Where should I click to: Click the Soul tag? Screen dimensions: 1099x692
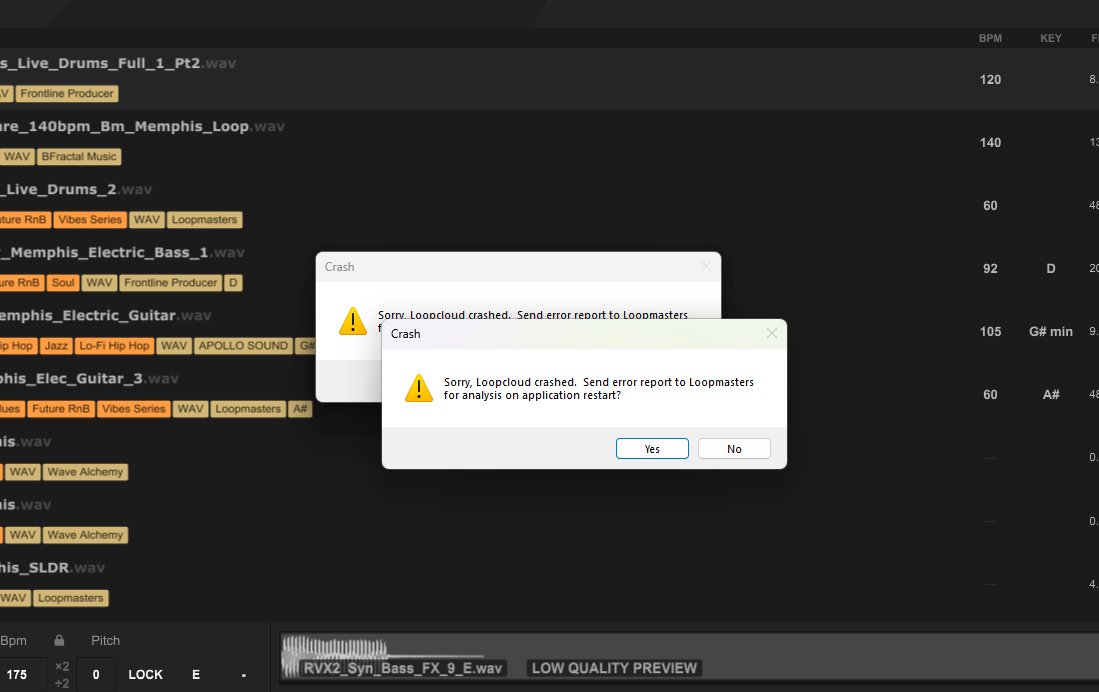coord(62,283)
